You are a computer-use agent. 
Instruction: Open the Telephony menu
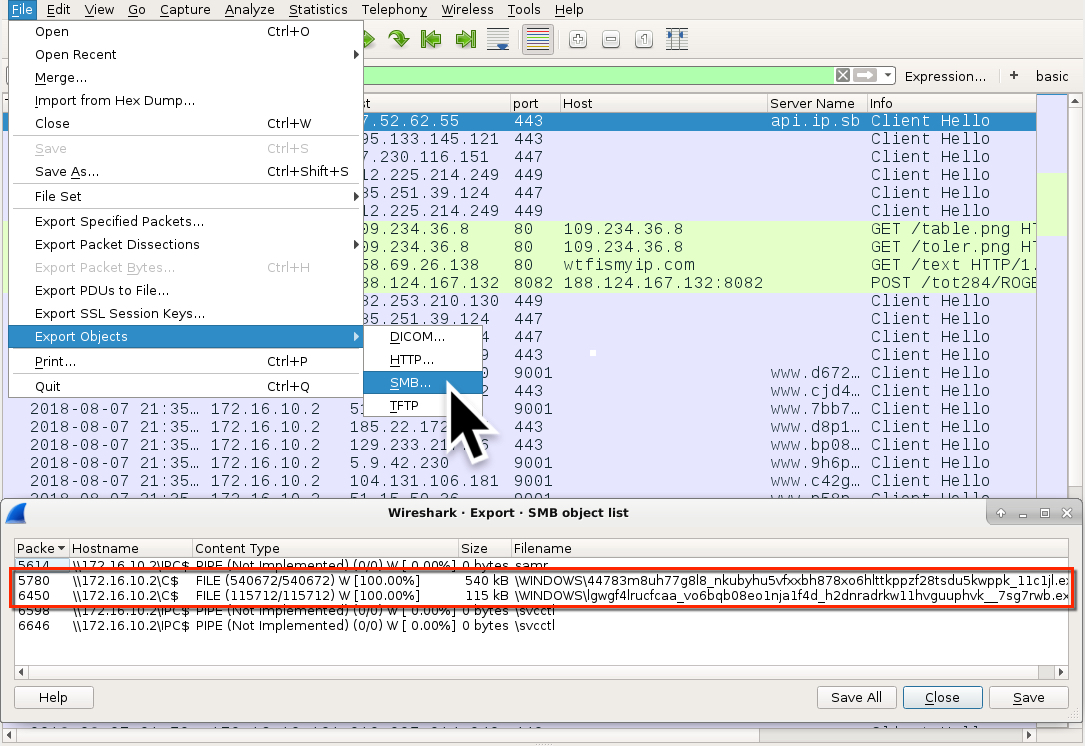394,10
